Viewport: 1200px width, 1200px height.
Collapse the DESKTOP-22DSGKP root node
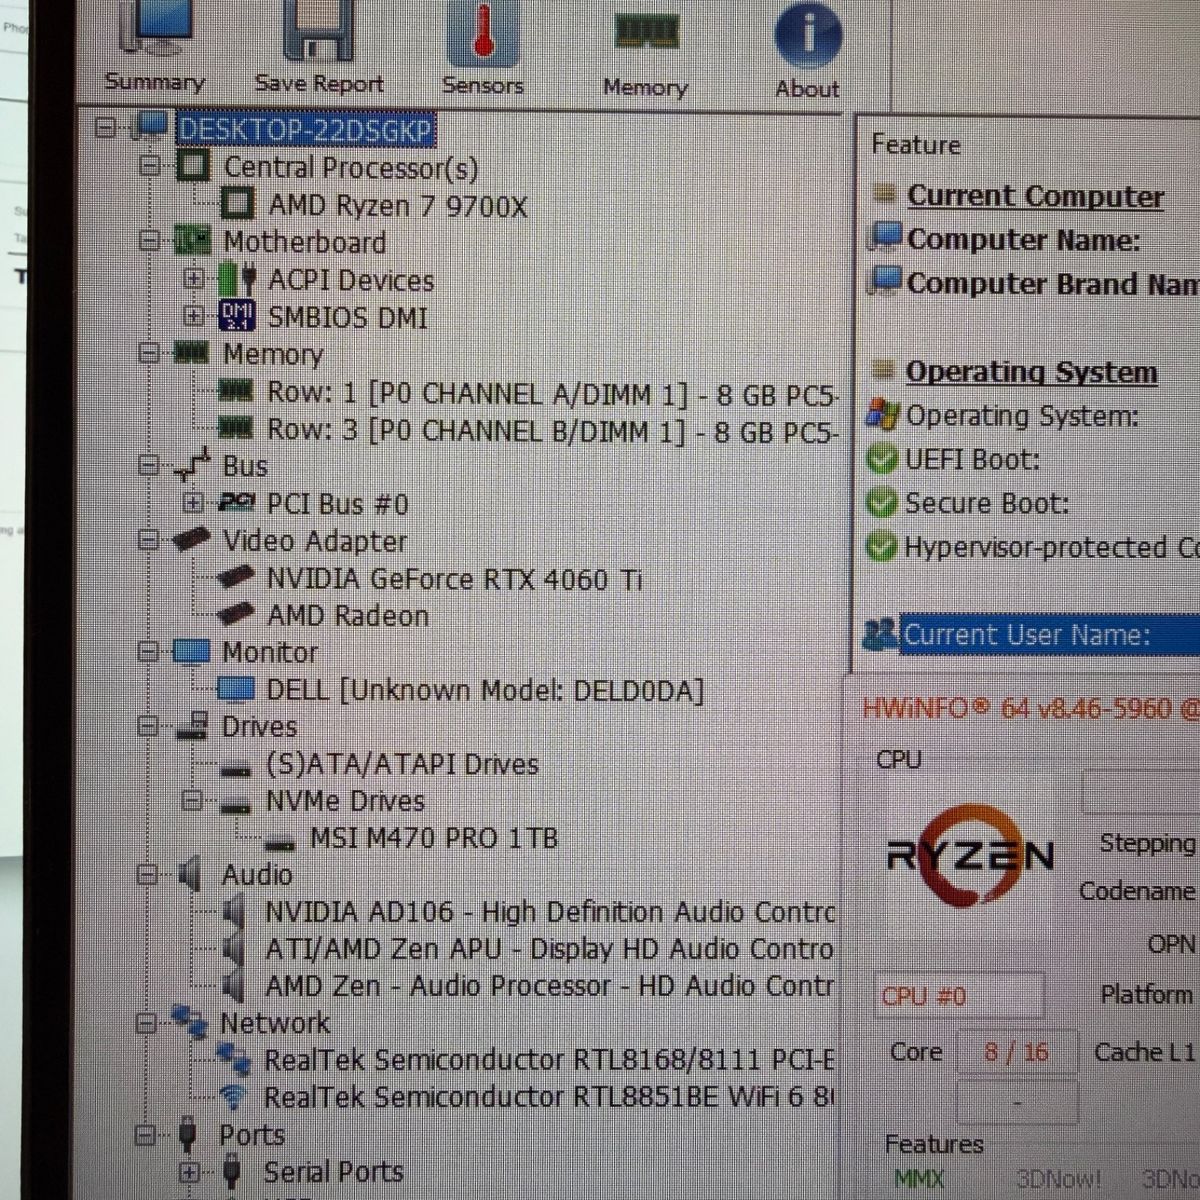106,127
